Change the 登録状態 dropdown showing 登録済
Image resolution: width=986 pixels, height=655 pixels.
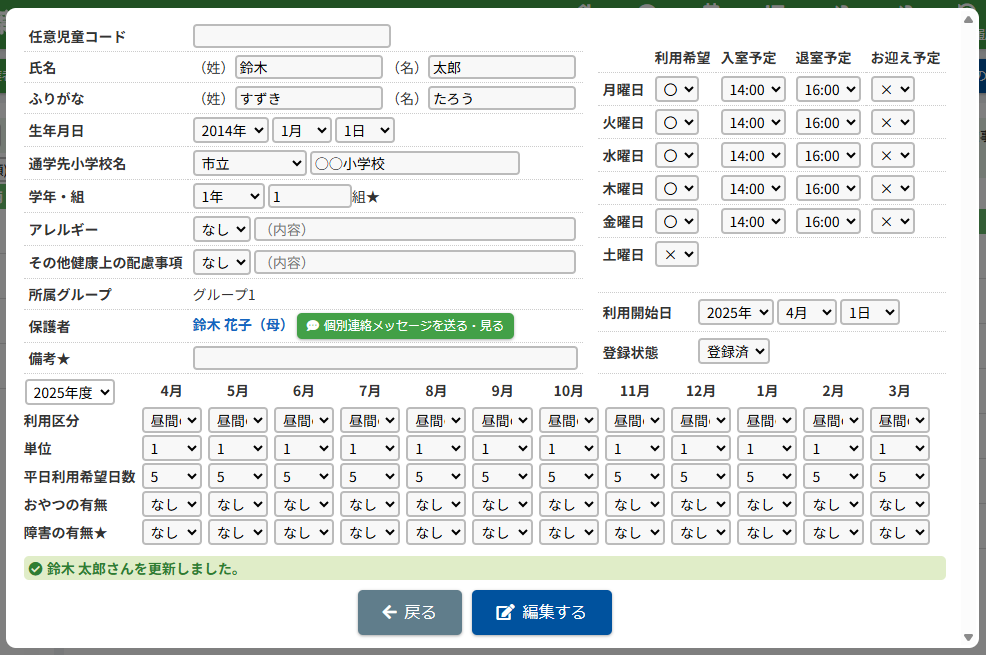(734, 352)
